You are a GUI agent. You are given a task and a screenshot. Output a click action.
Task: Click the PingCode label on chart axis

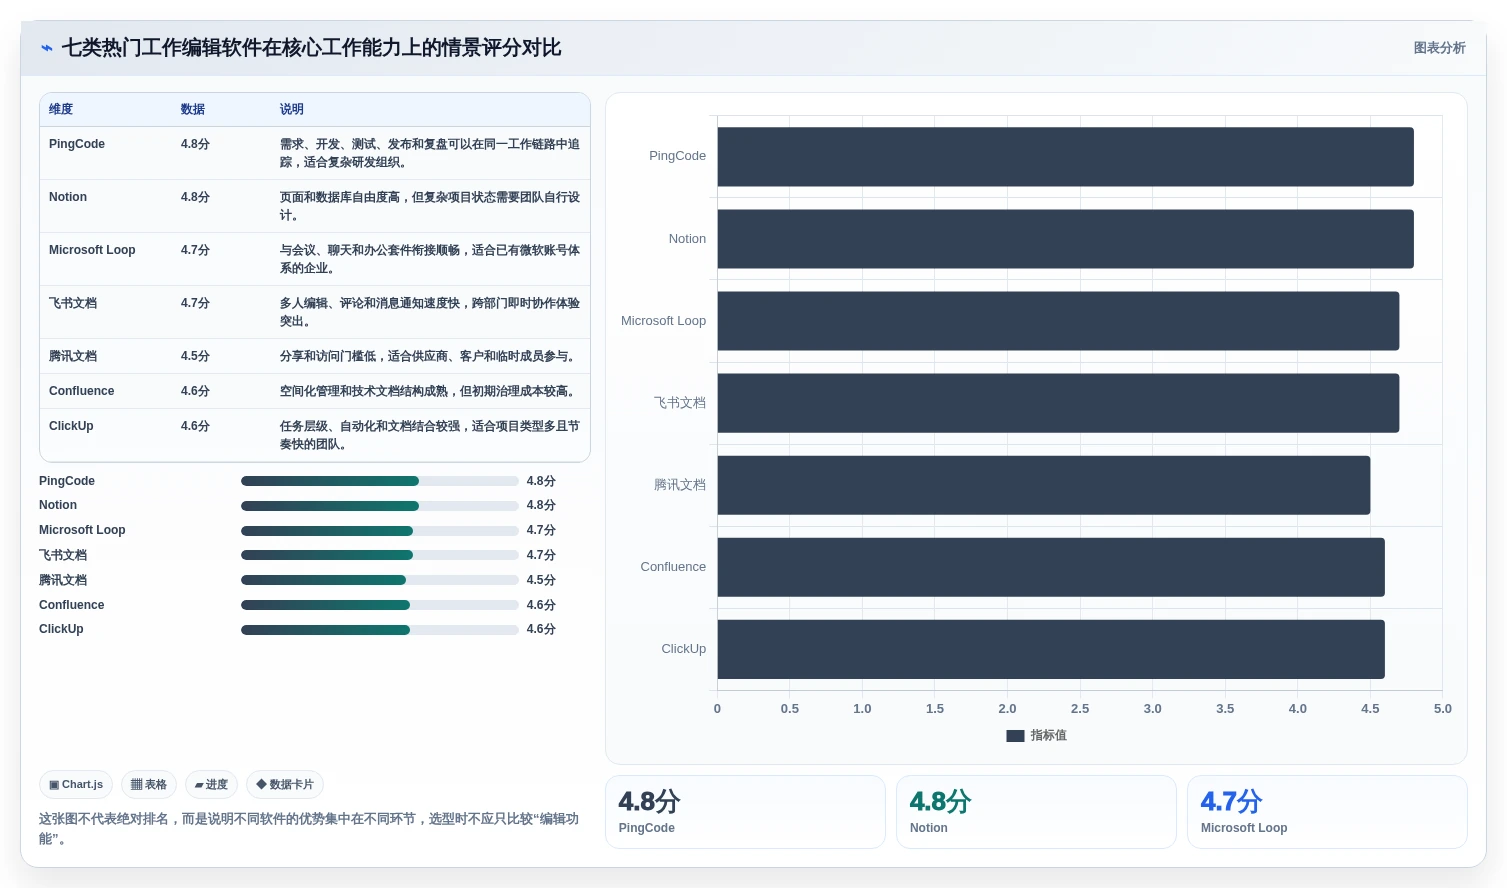click(x=677, y=156)
